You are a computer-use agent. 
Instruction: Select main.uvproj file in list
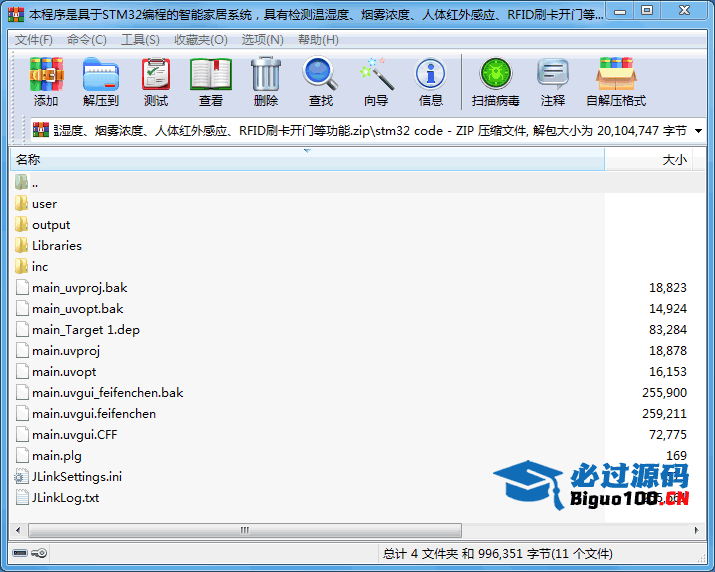(x=66, y=351)
